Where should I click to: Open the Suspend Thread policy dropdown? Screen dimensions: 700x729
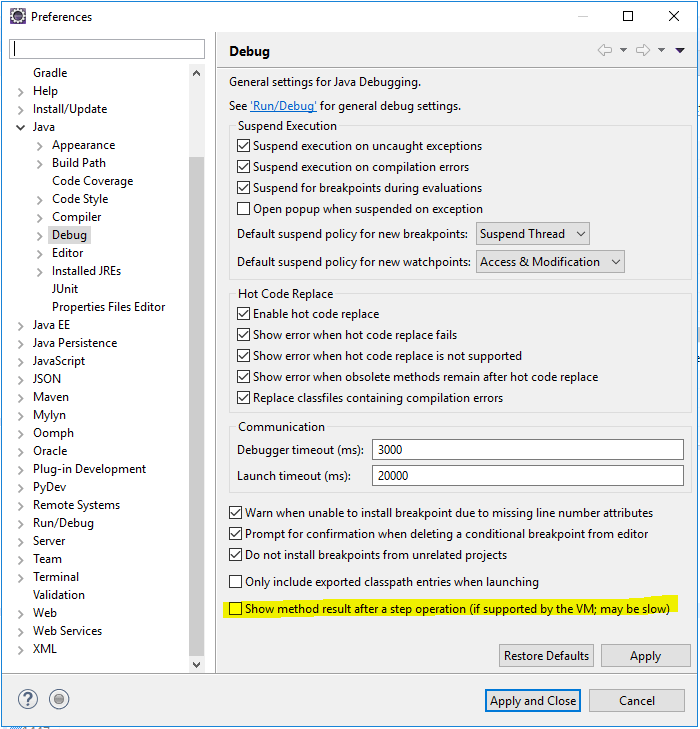point(533,233)
